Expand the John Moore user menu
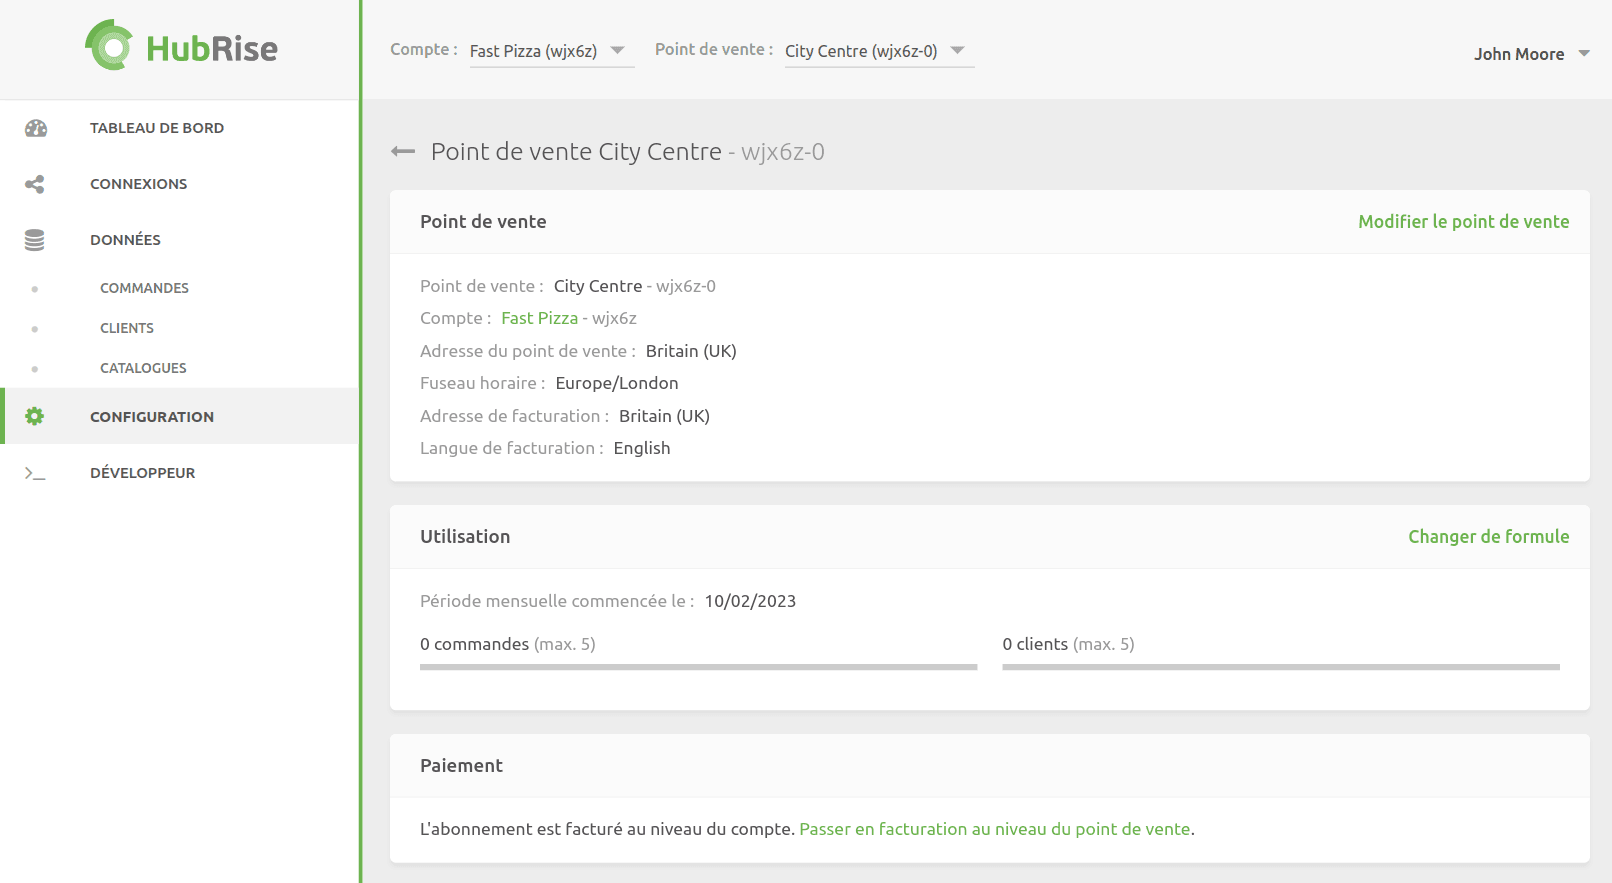The height and width of the screenshot is (883, 1612). click(x=1531, y=54)
